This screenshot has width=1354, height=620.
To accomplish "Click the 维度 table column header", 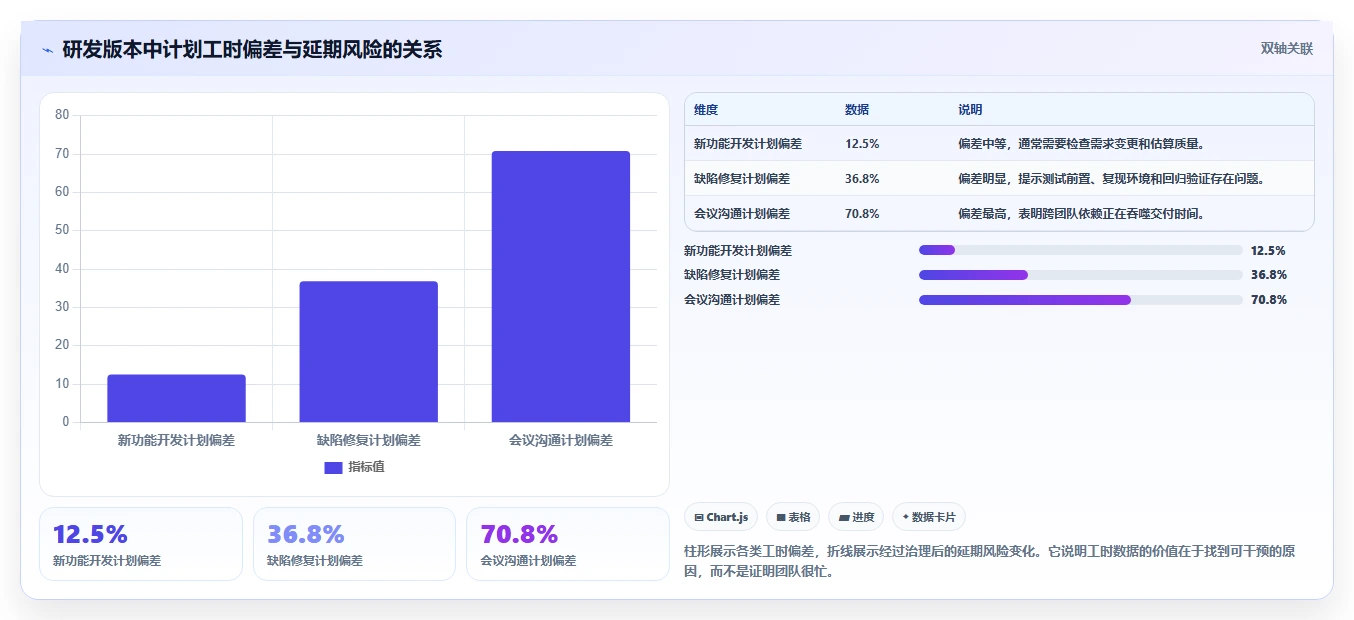I will coord(706,110).
